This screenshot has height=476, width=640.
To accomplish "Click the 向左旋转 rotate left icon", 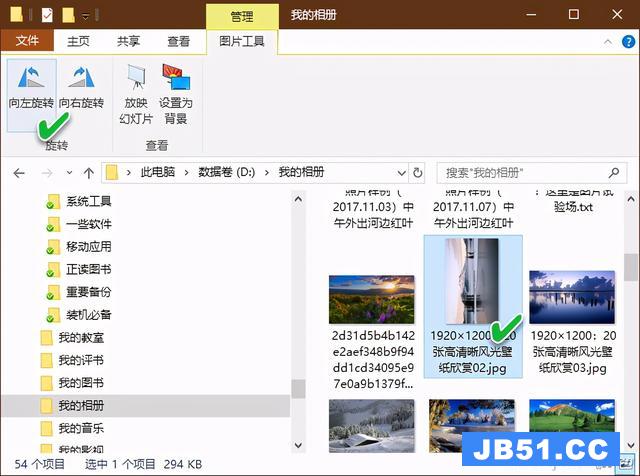I will (x=30, y=88).
